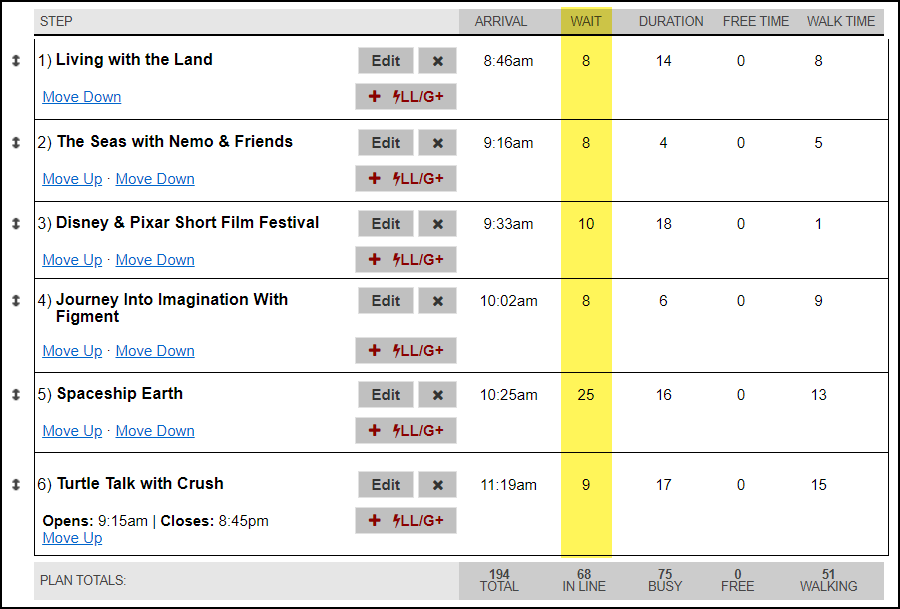Click the 8:46am arrival time
This screenshot has width=900, height=609.
(x=509, y=61)
